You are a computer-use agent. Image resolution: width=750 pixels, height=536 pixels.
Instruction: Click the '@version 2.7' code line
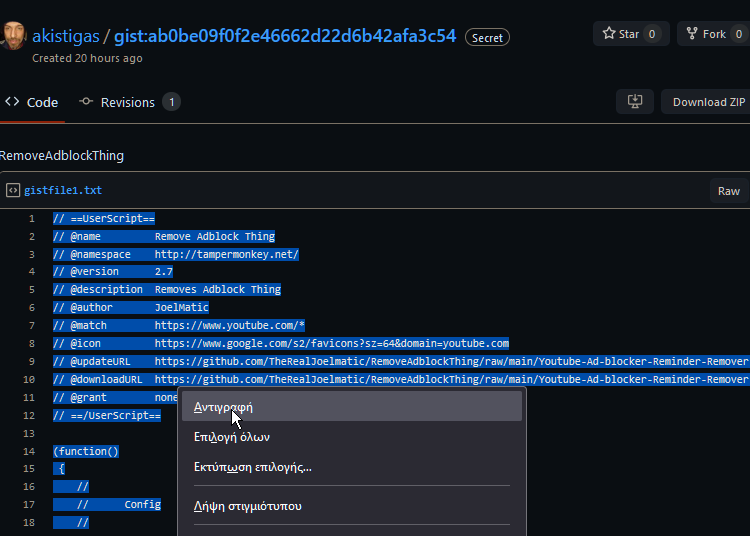point(113,272)
